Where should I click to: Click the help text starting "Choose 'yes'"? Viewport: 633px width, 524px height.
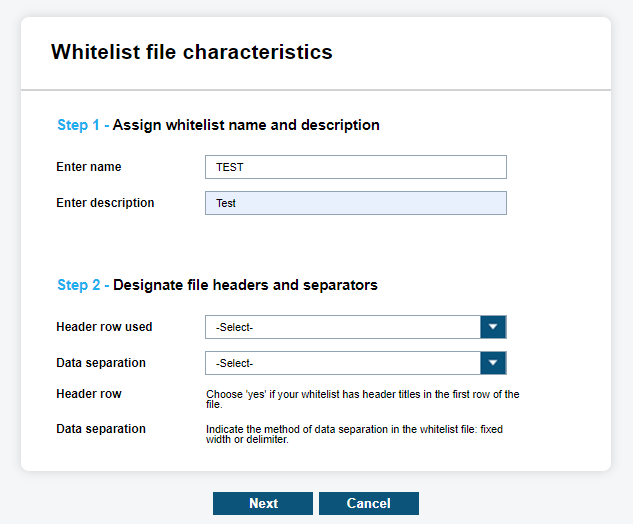[362, 399]
